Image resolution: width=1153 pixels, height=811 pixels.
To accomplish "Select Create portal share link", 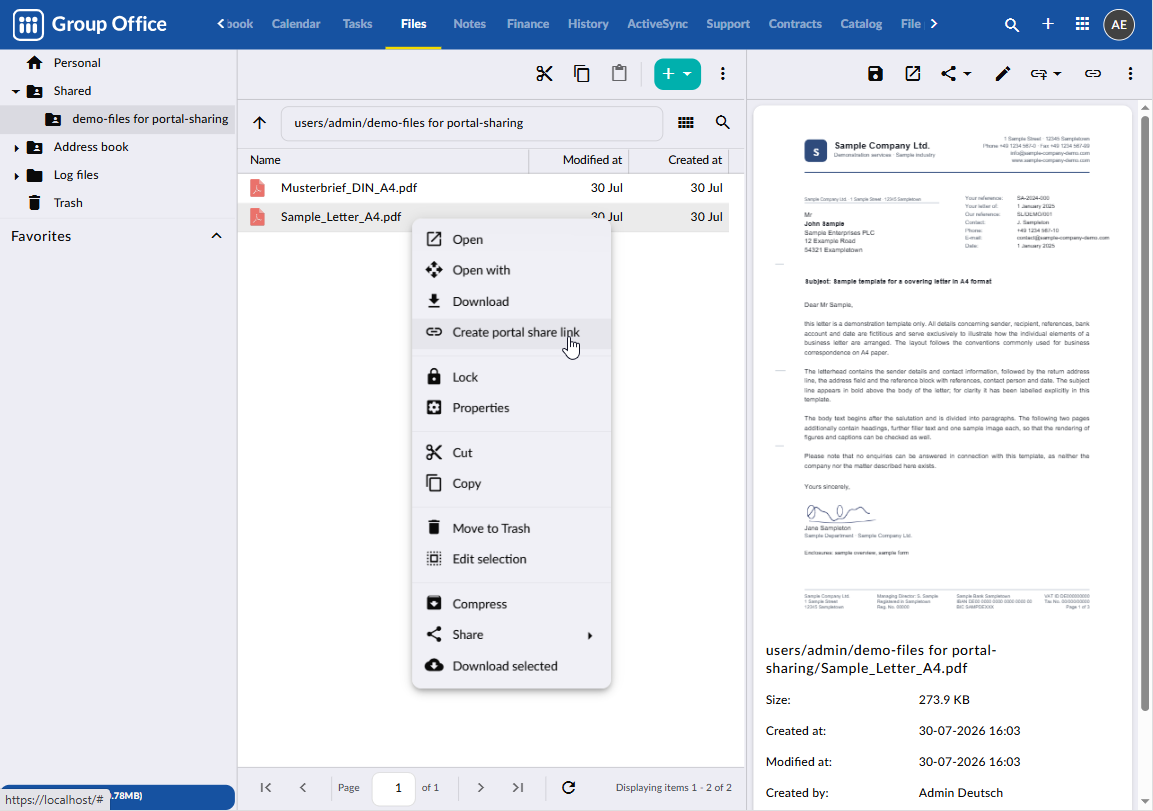I will tap(511, 332).
